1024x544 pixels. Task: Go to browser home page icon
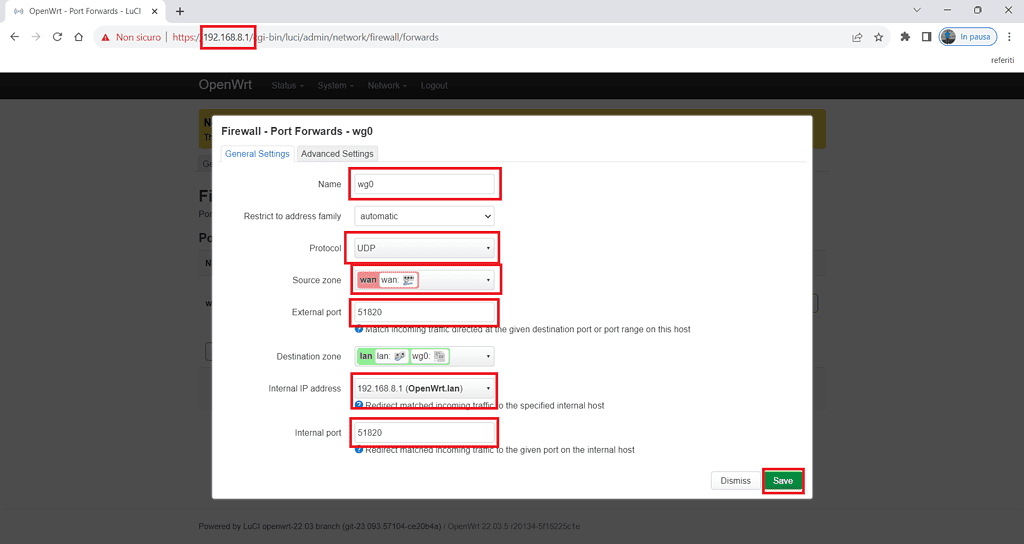coord(78,37)
